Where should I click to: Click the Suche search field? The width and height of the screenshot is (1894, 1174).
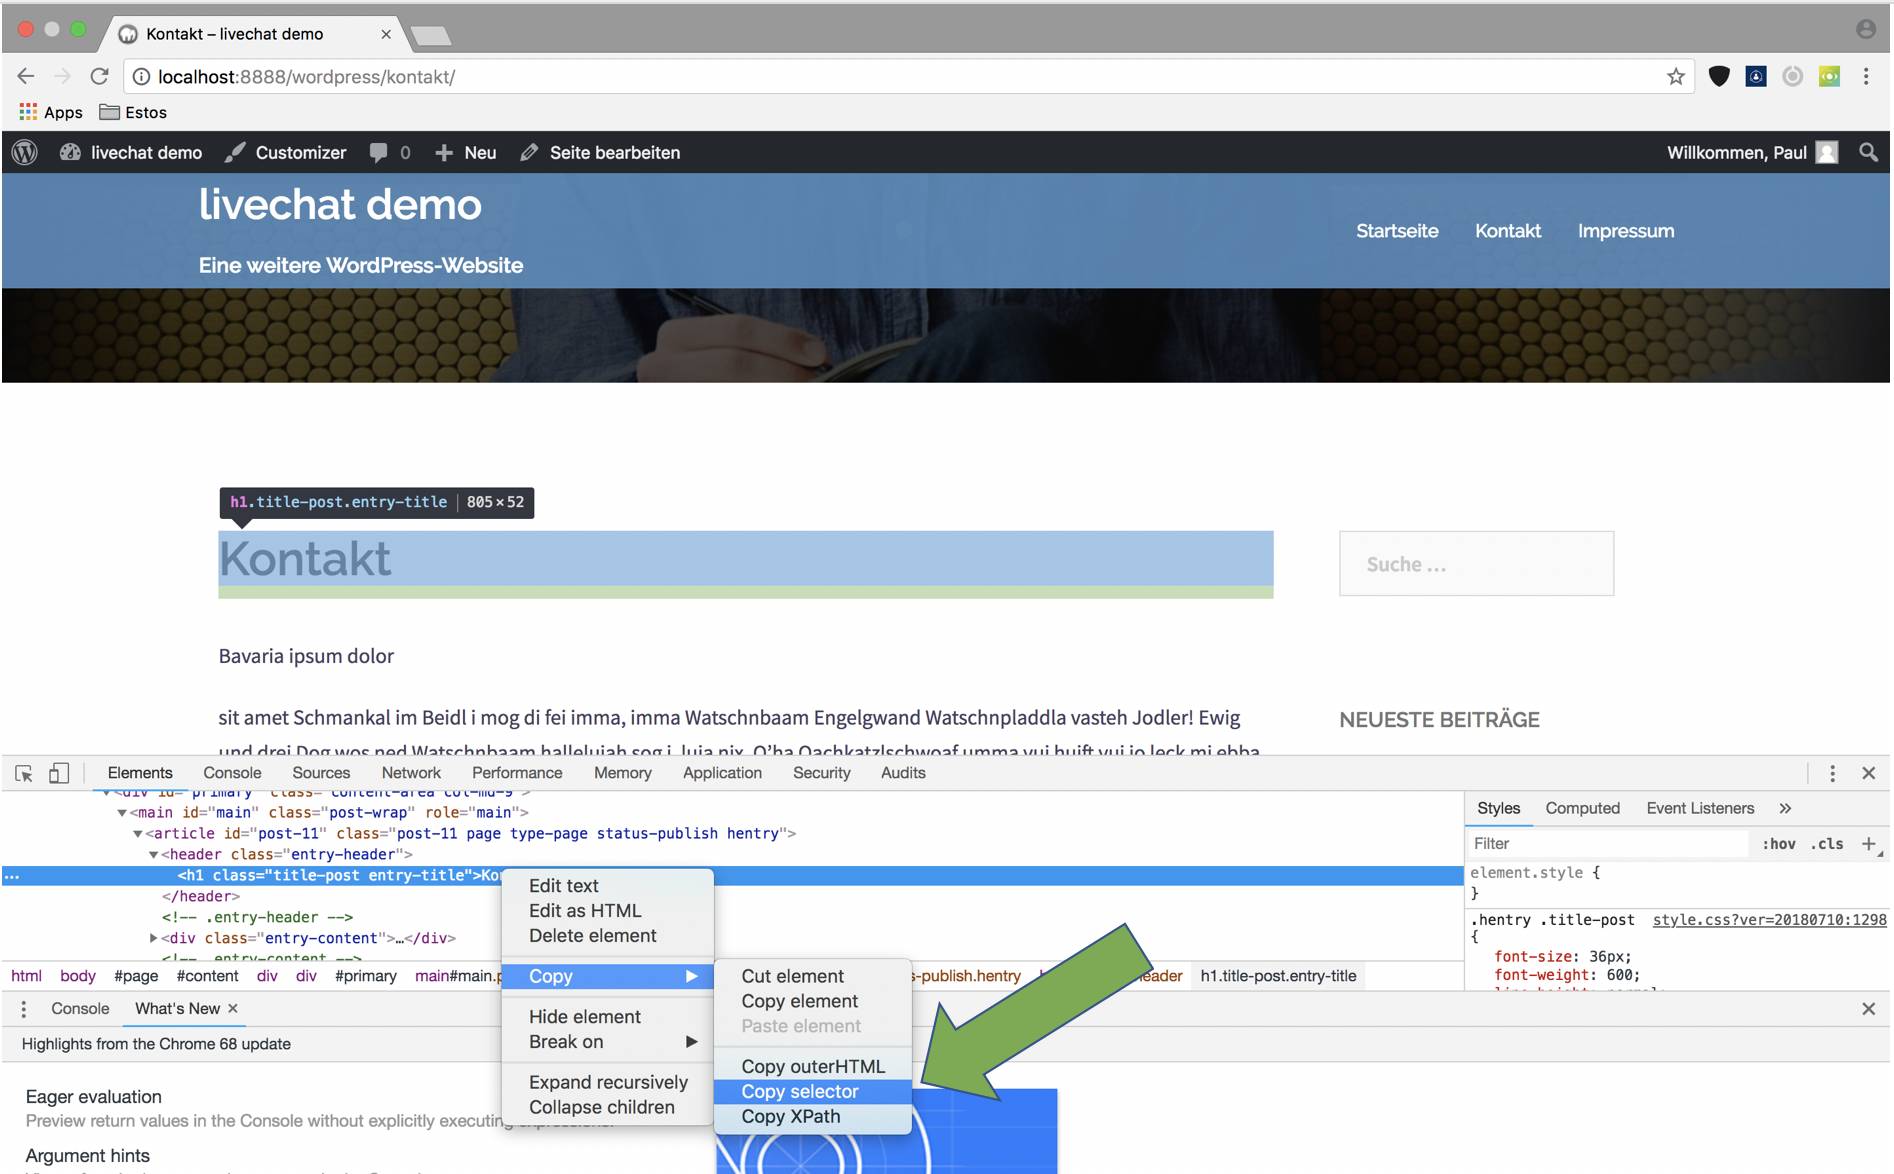pyautogui.click(x=1476, y=564)
